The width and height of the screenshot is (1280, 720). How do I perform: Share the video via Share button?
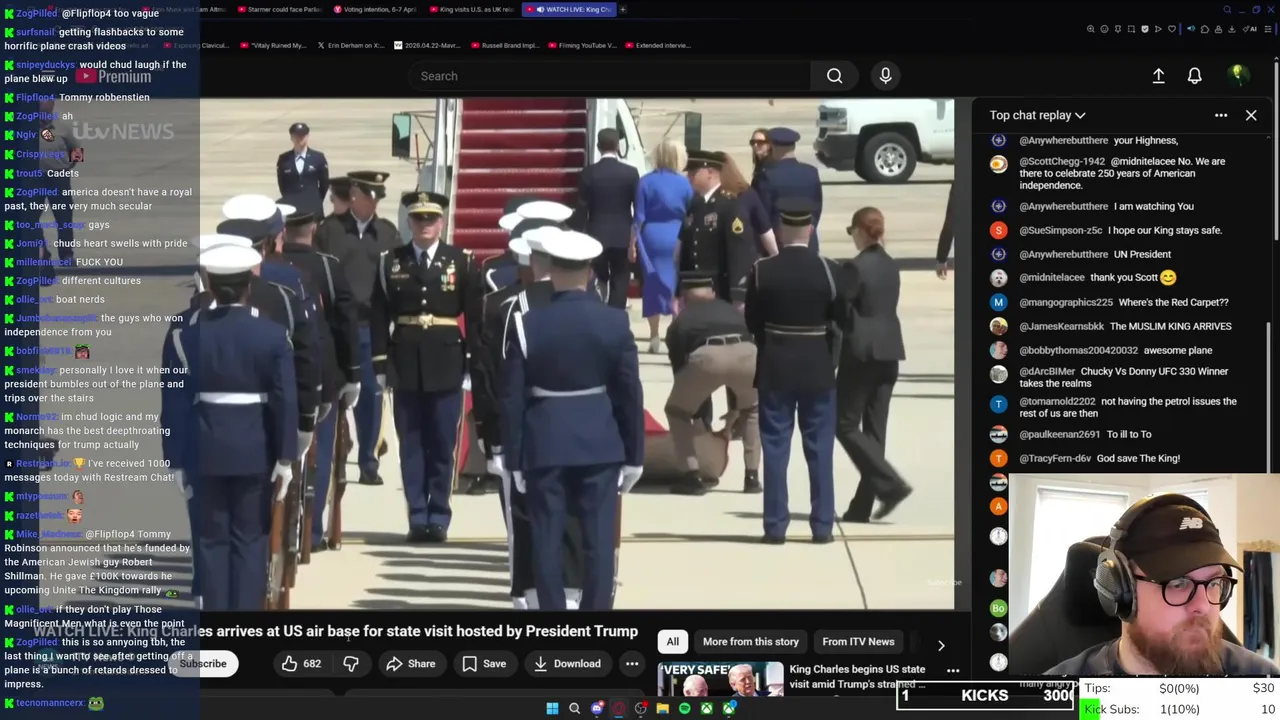pos(411,663)
